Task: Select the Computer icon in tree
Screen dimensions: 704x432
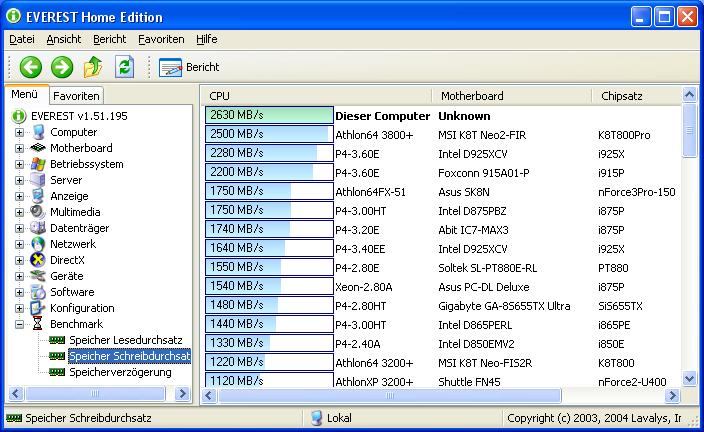Action: (x=39, y=132)
